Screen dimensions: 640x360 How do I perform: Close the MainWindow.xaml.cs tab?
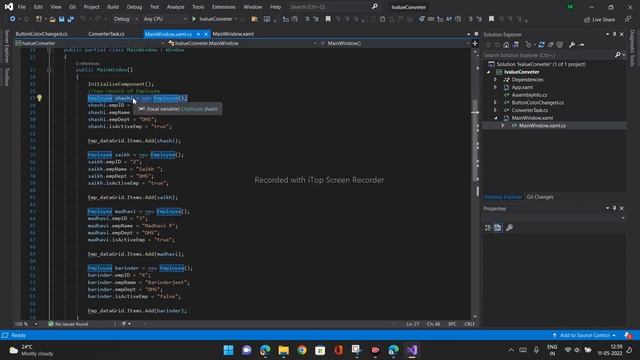point(206,34)
